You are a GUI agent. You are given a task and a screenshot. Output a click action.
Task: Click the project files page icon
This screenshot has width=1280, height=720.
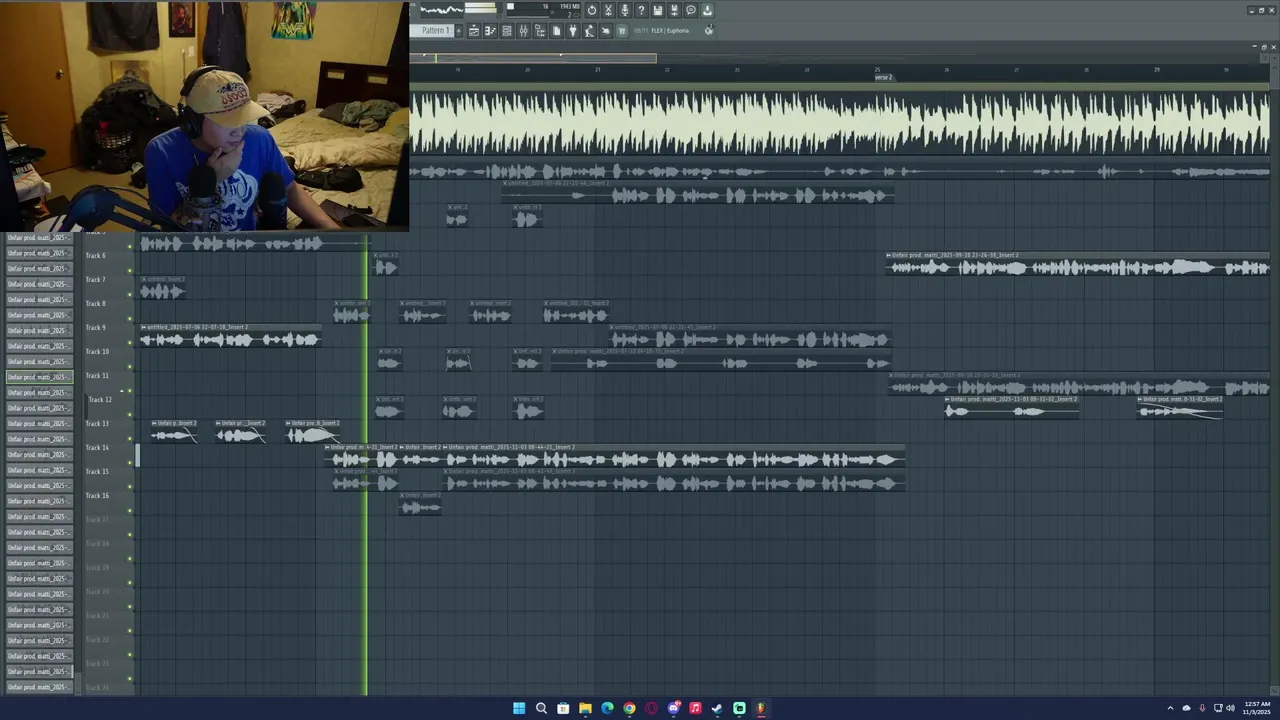point(556,31)
